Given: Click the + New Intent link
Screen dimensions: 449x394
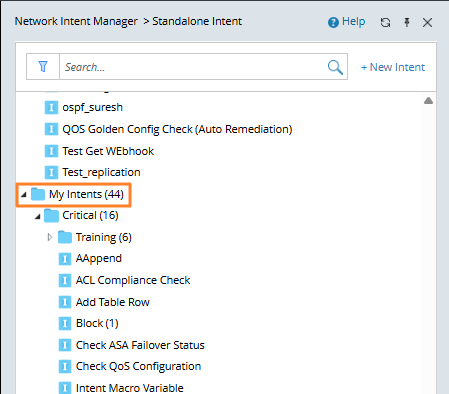Looking at the screenshot, I should [x=393, y=67].
